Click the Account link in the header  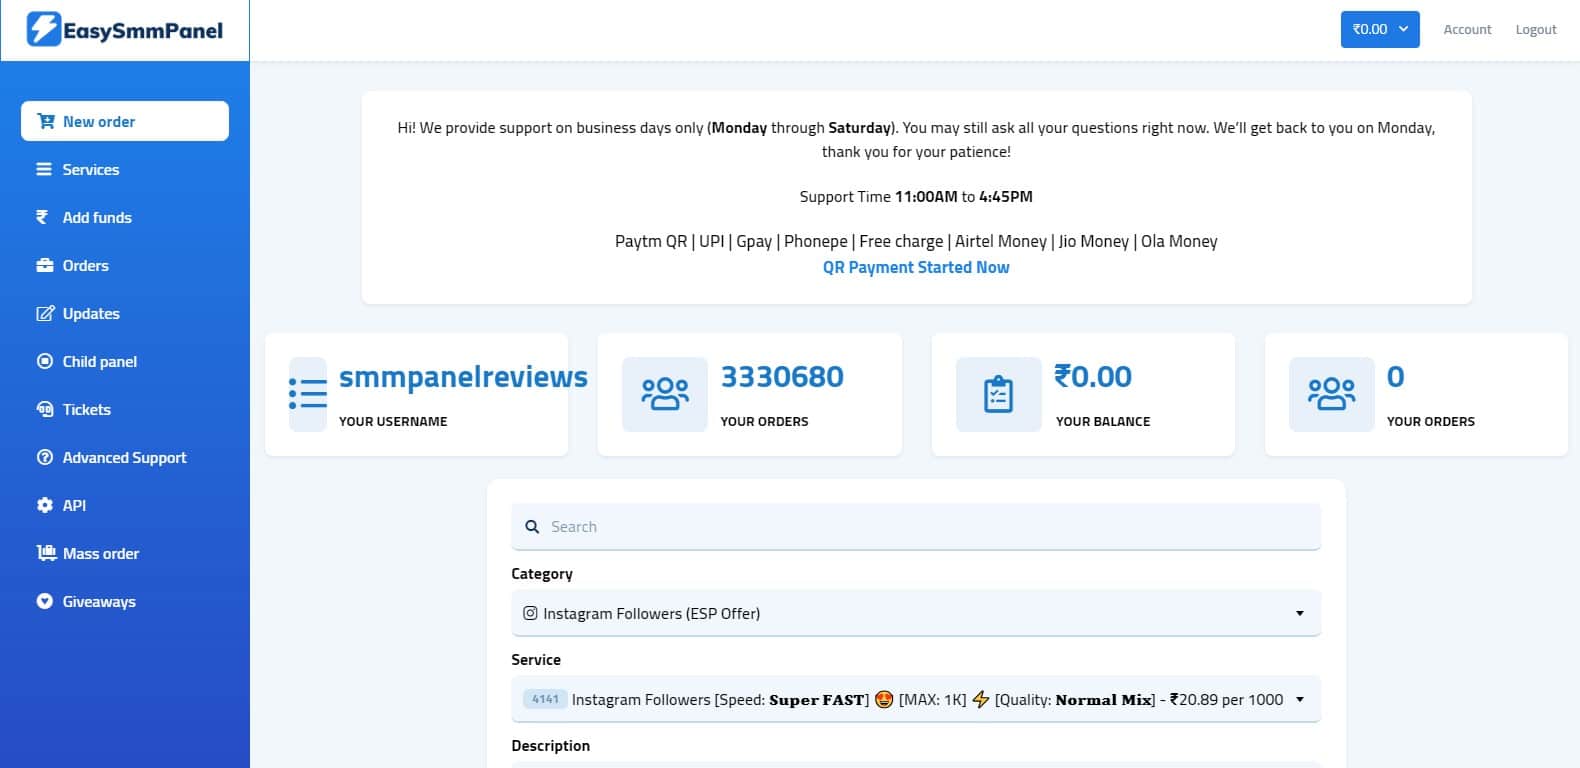(1467, 30)
